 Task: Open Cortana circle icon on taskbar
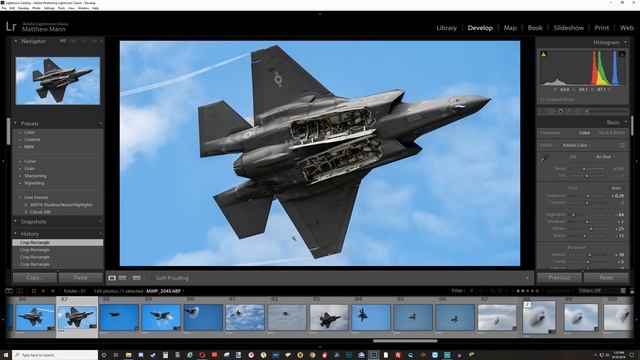click(104, 355)
